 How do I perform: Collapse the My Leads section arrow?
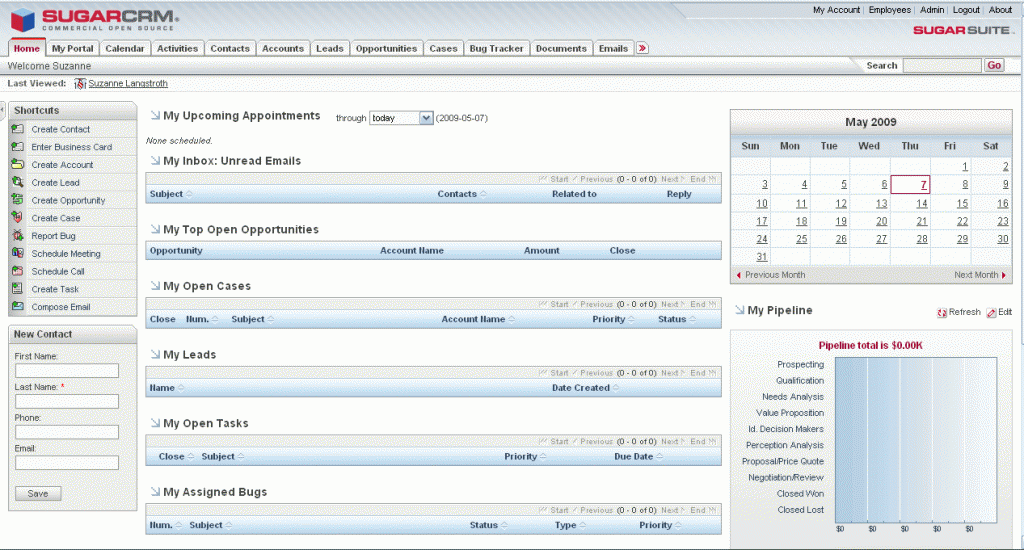155,354
